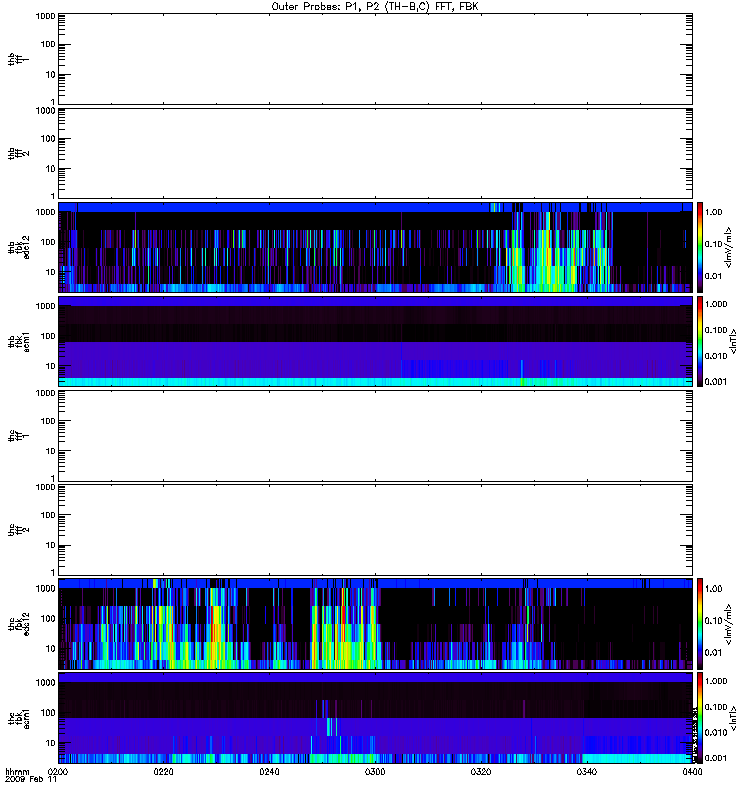Image resolution: width=750 pixels, height=800 pixels.
Task: Select the 0200 time axis label
Action: coord(58,772)
